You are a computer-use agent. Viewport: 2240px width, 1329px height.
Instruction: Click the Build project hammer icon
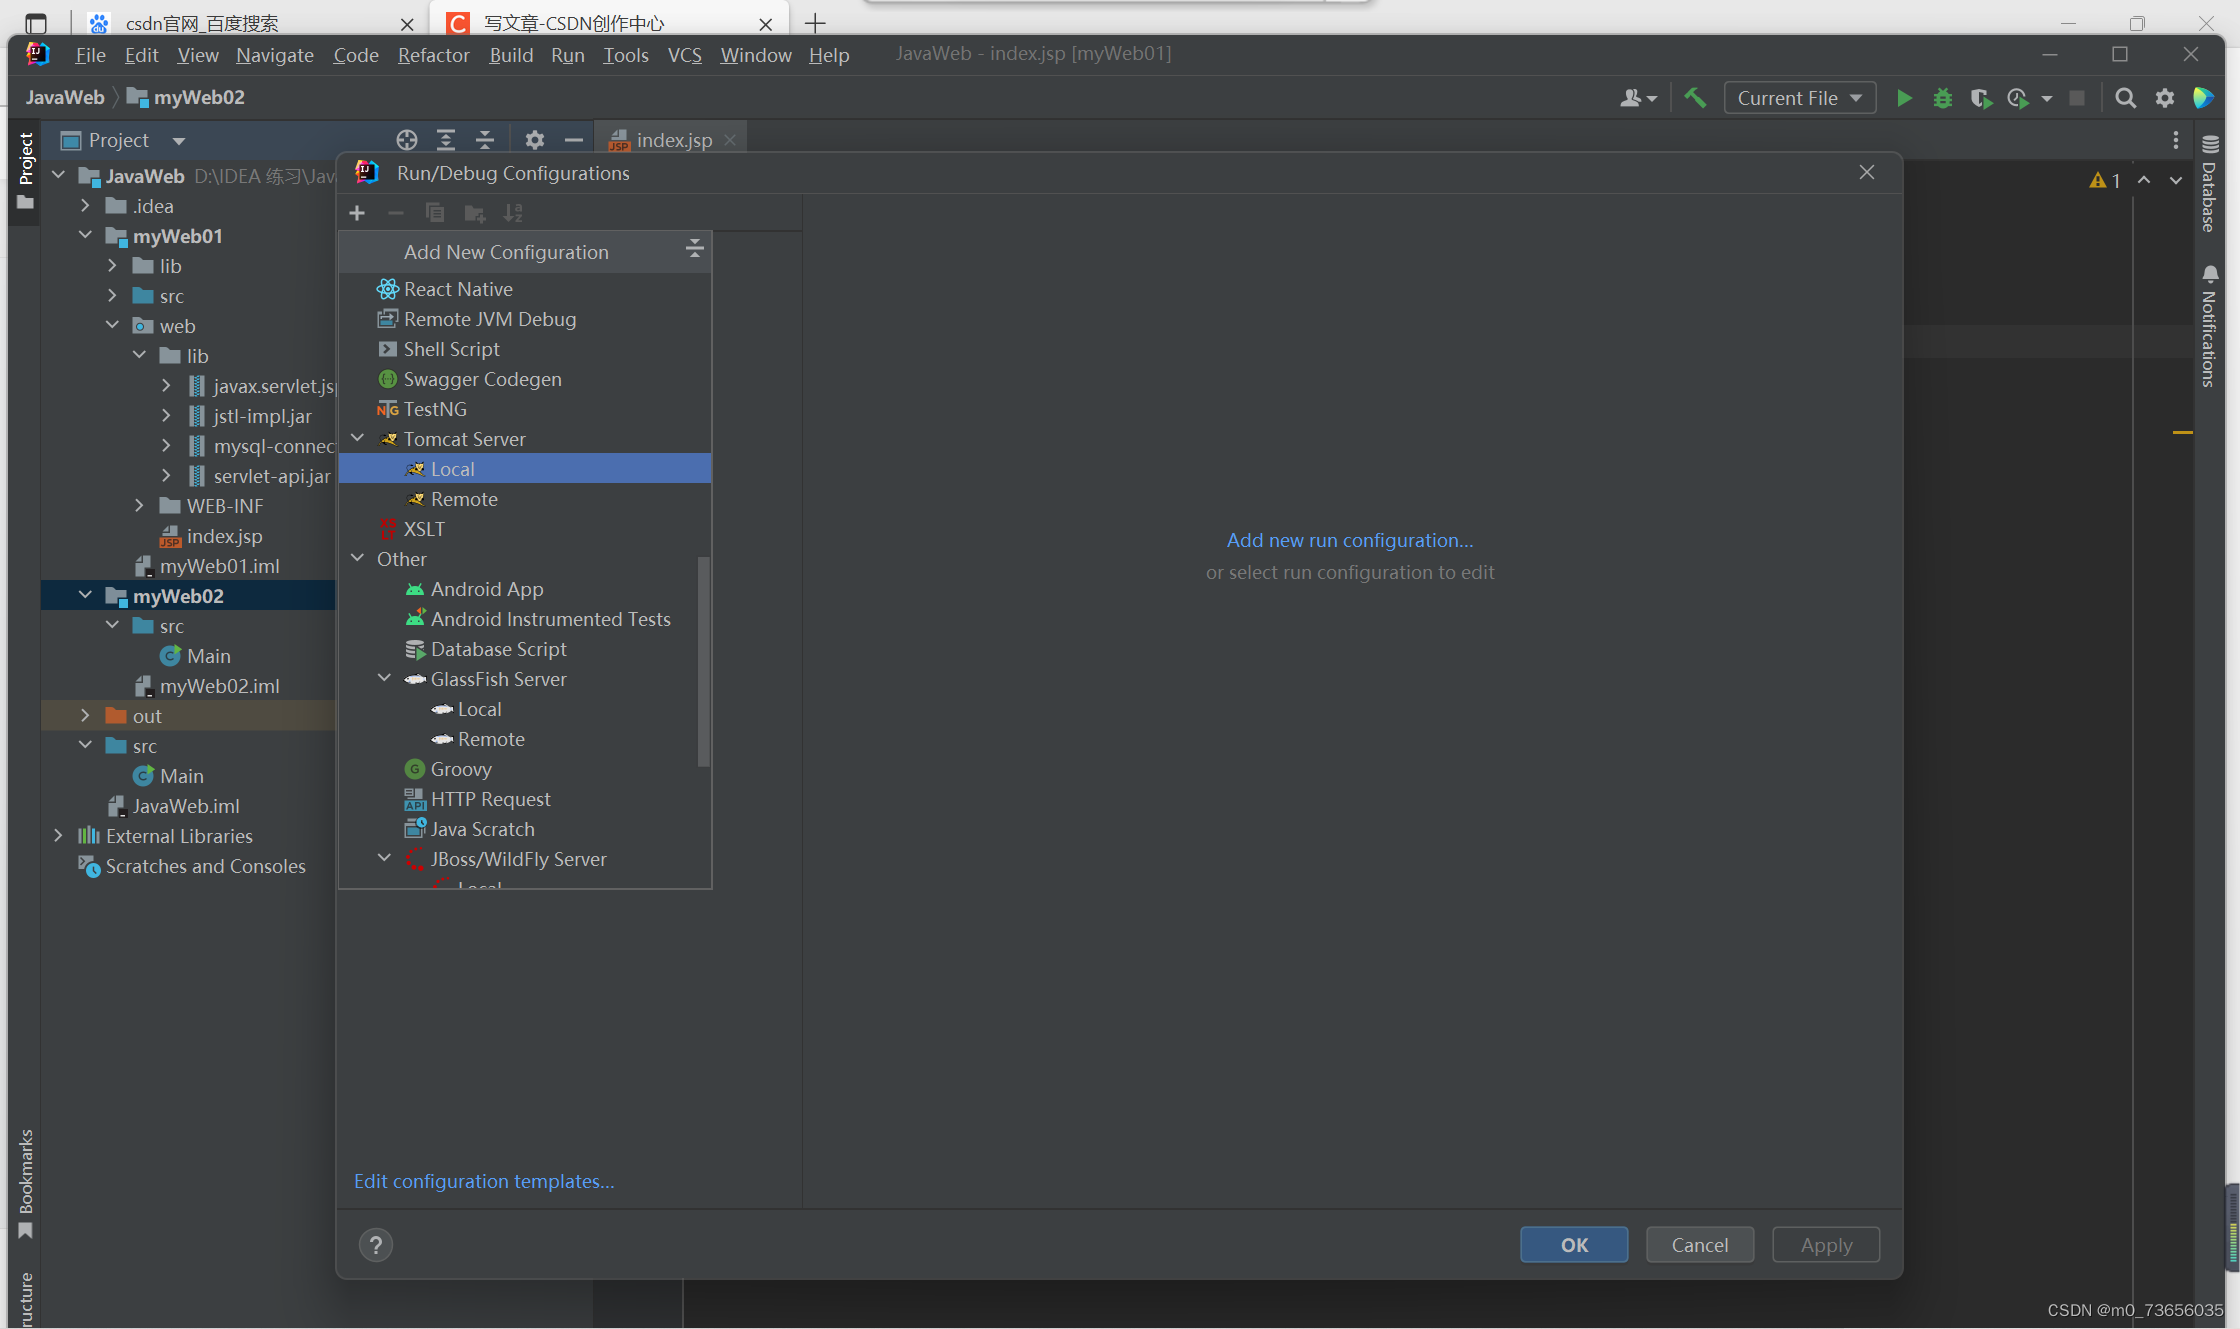point(1695,98)
